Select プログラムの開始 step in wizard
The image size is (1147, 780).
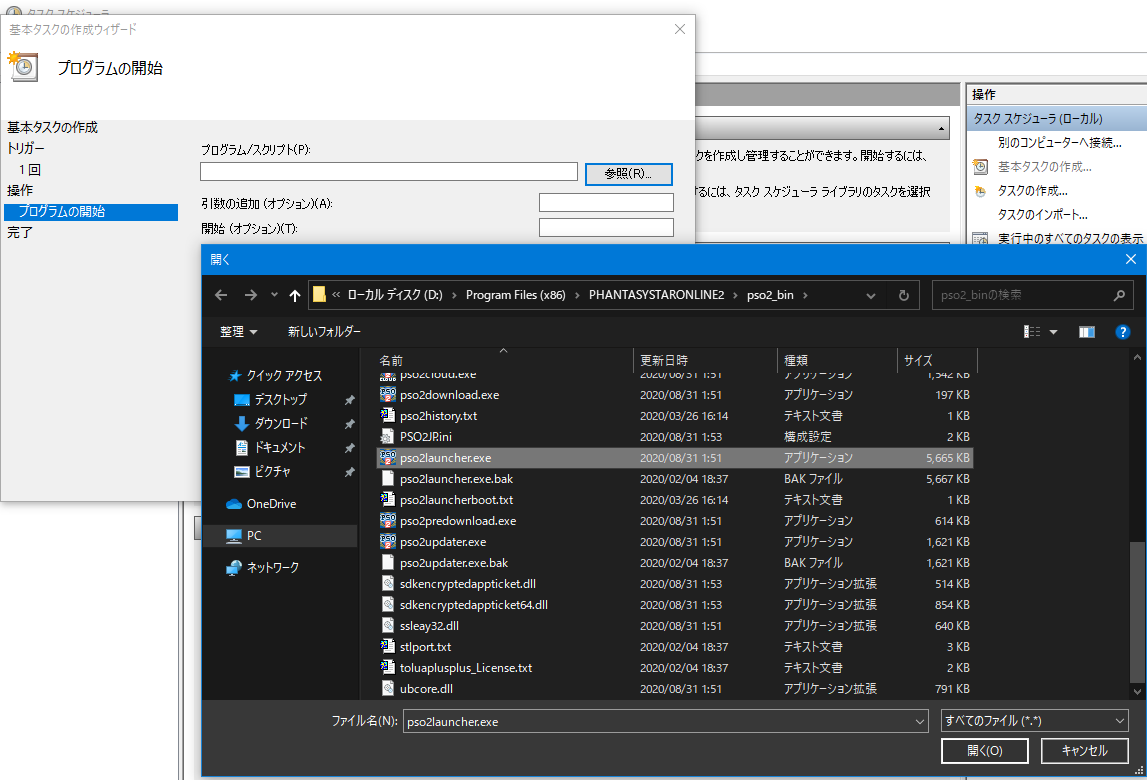91,211
